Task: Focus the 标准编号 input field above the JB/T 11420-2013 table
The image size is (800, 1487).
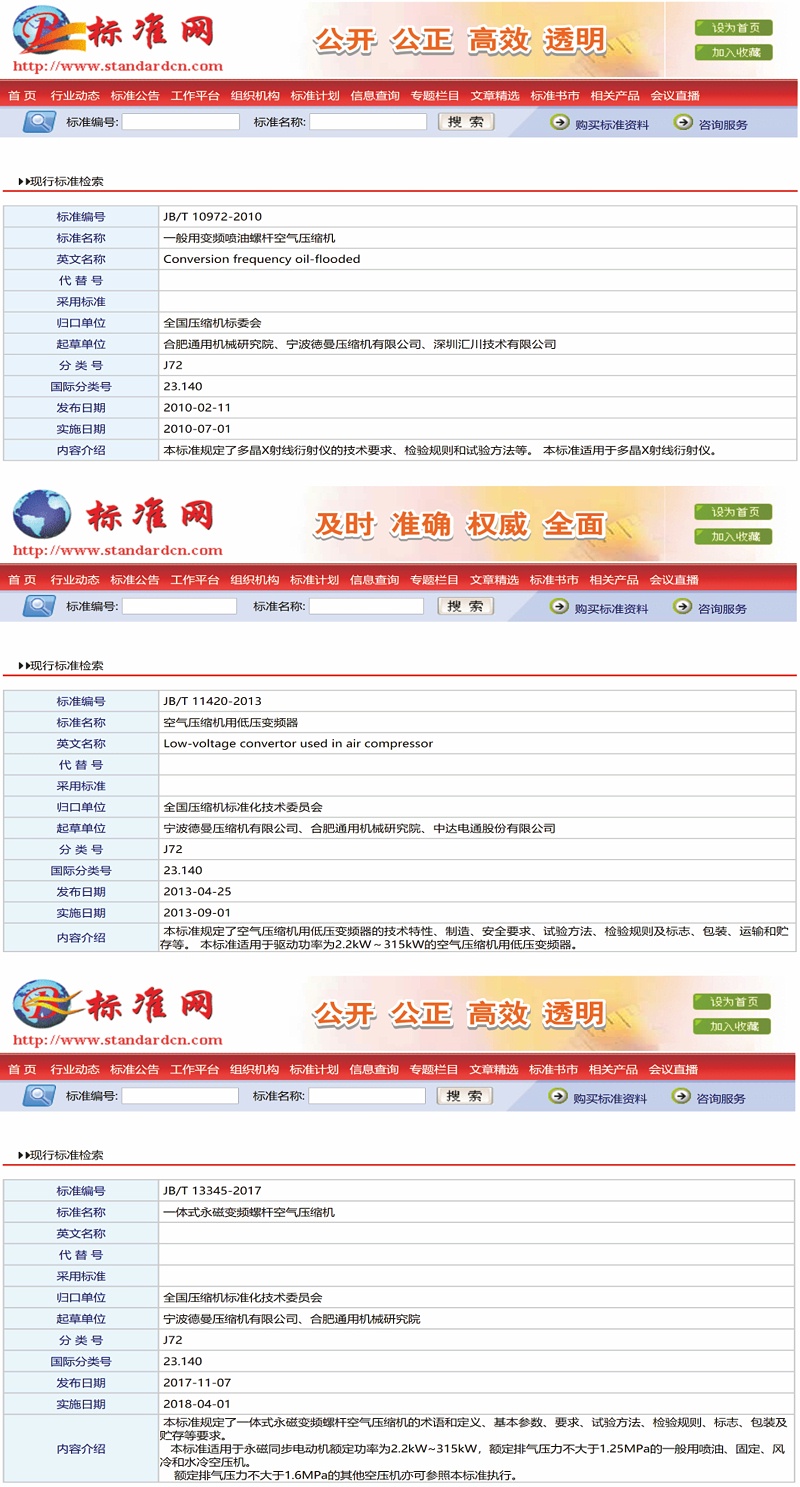Action: [x=179, y=606]
